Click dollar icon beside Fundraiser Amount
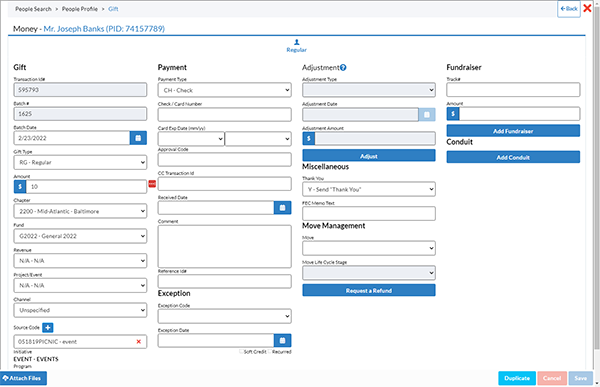Viewport: 600px width, 387px height. click(x=453, y=114)
